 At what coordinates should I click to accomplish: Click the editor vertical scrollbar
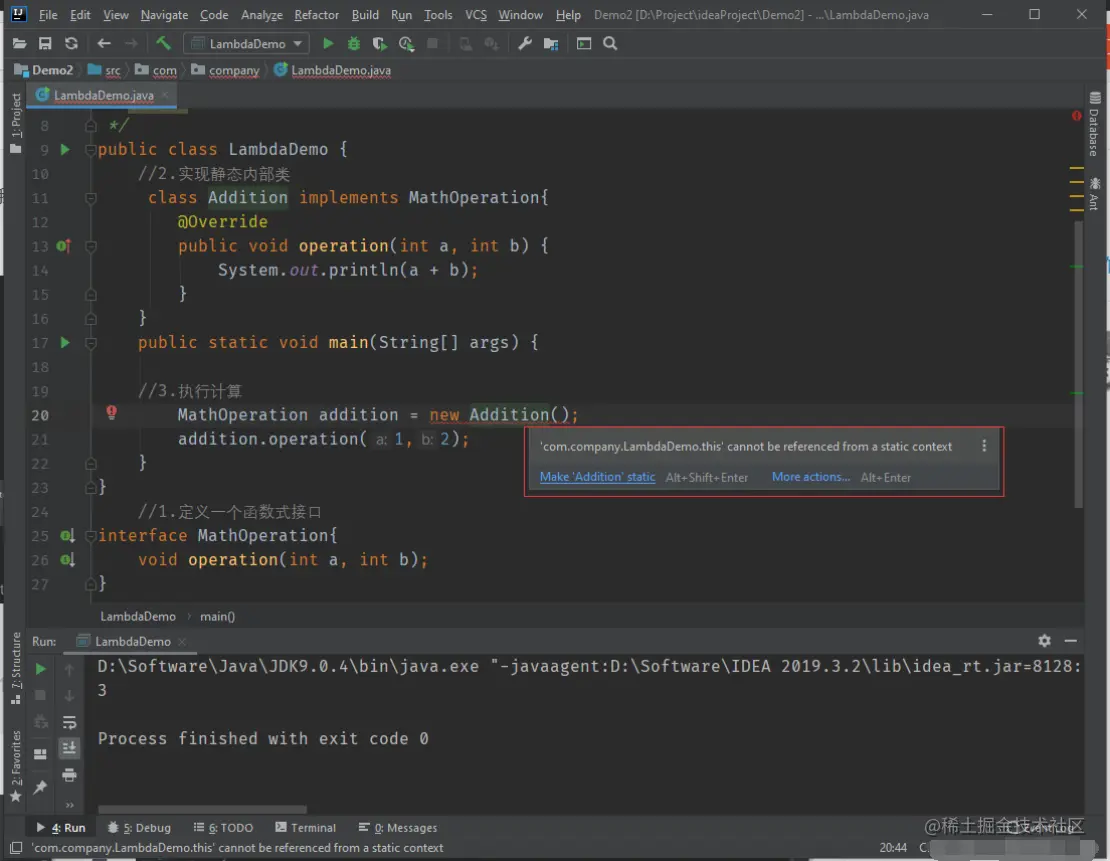pyautogui.click(x=1079, y=365)
